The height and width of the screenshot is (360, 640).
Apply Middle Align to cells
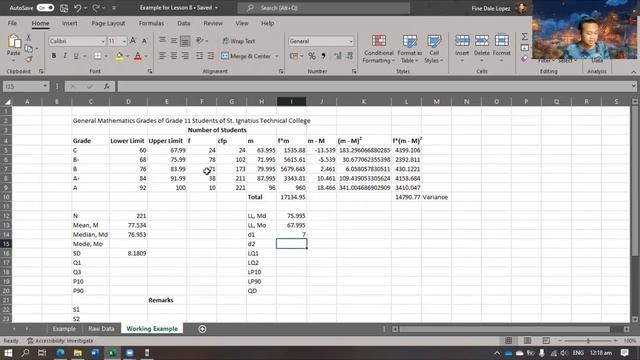(x=174, y=41)
